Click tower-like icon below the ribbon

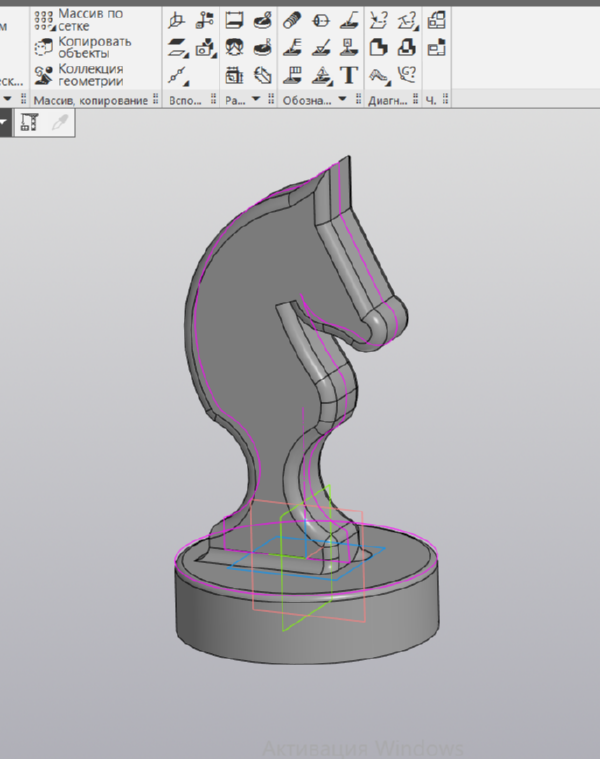coord(30,122)
